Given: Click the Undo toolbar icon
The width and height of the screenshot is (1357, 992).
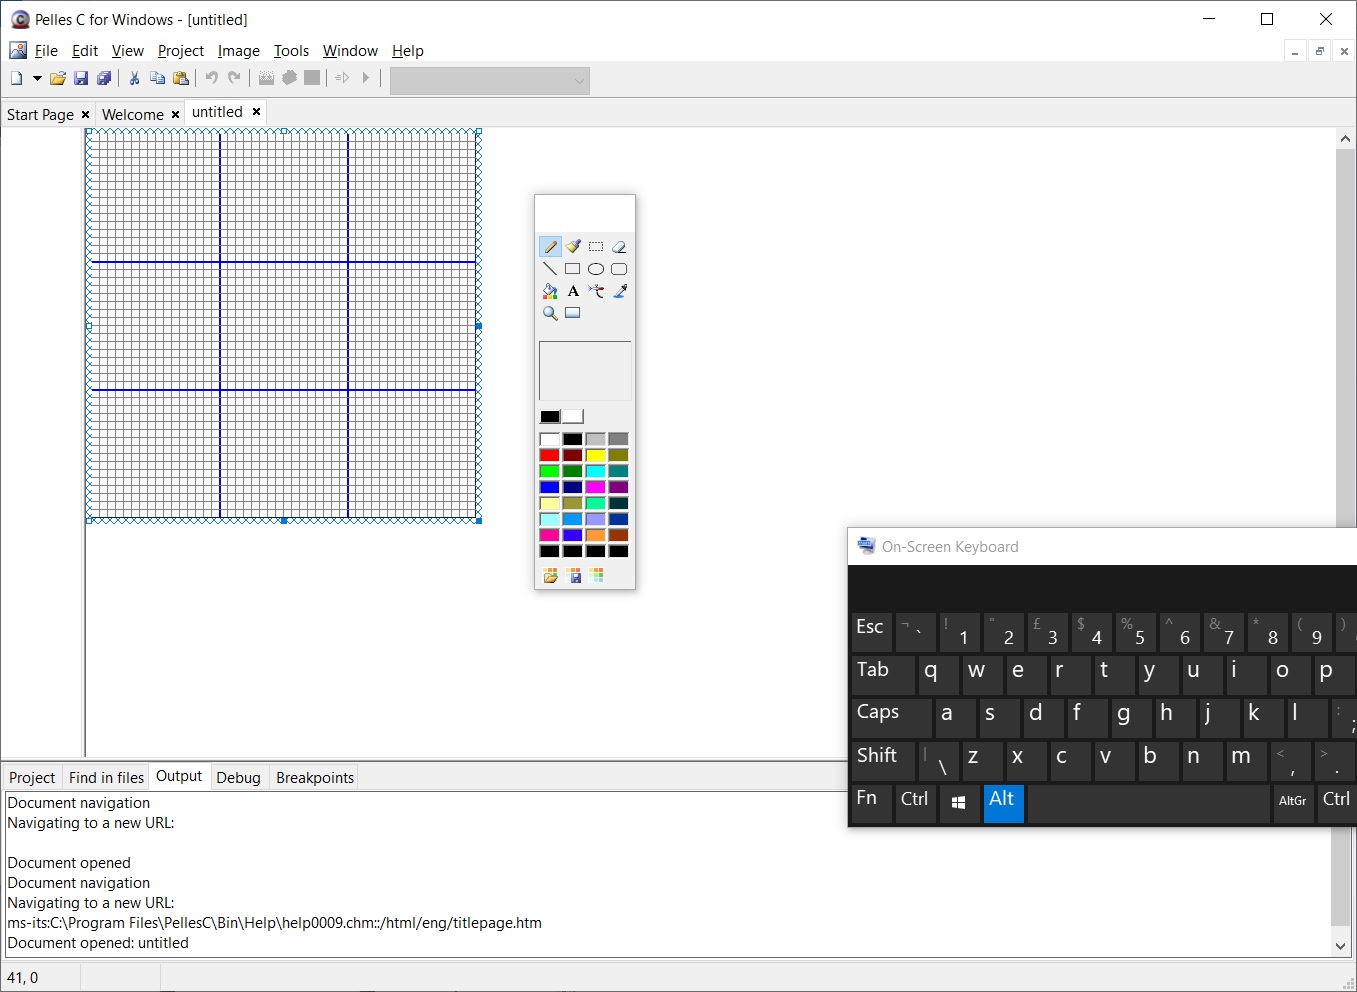Looking at the screenshot, I should (x=211, y=78).
